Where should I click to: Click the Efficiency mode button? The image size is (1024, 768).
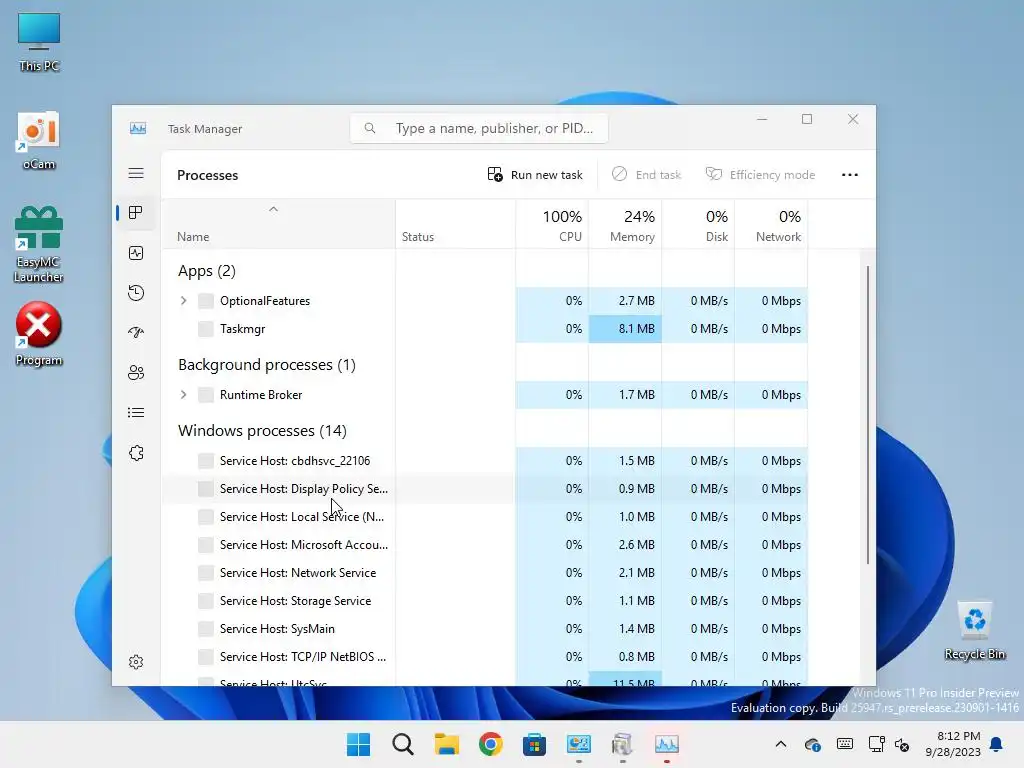click(x=760, y=175)
